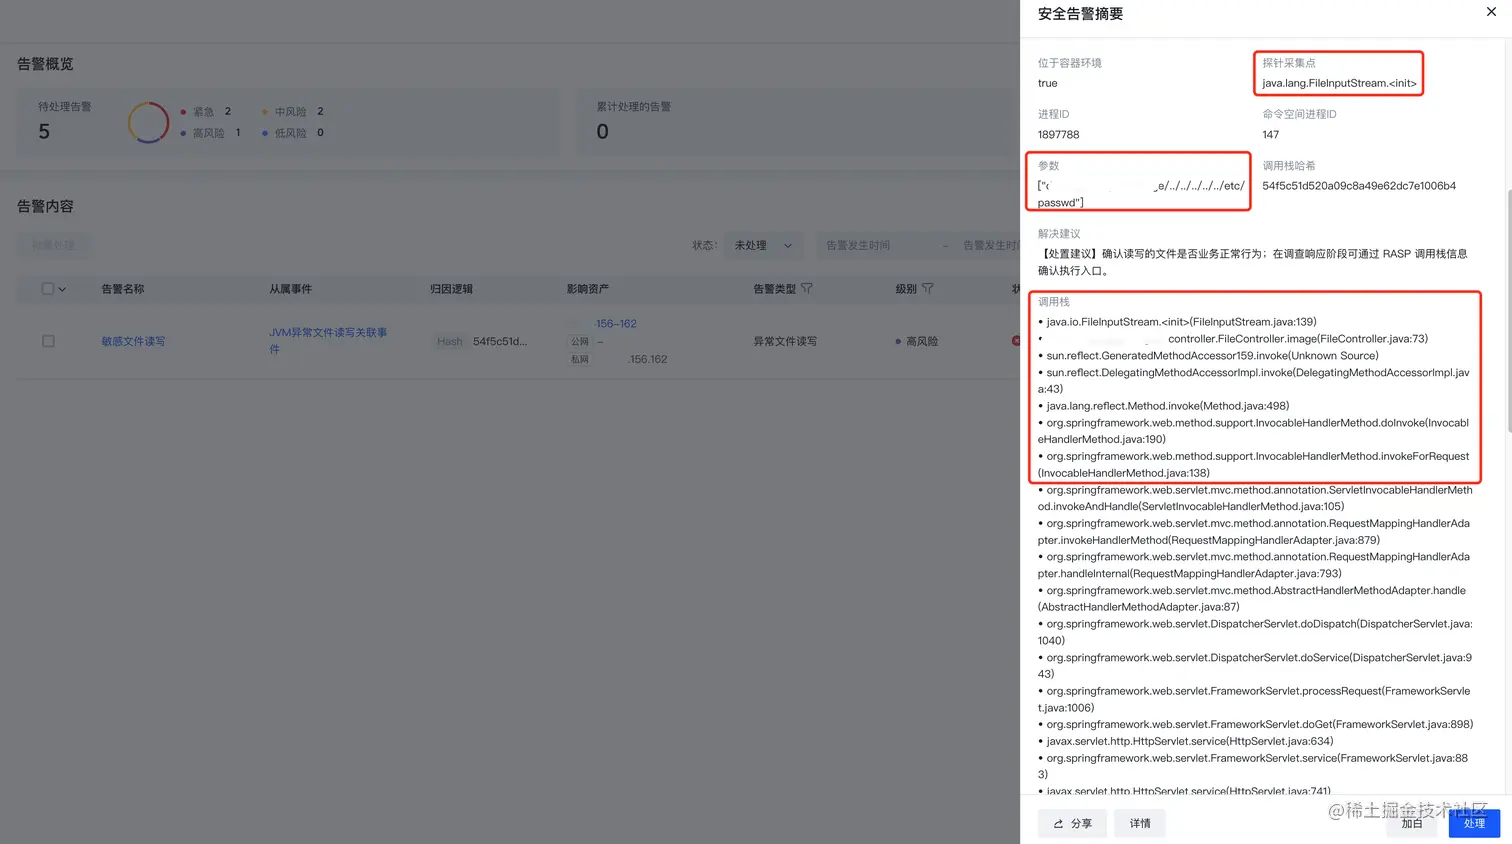Click the DispatcherServlet.doDispatch stack line
Viewport: 1512px width, 844px height.
click(1255, 632)
